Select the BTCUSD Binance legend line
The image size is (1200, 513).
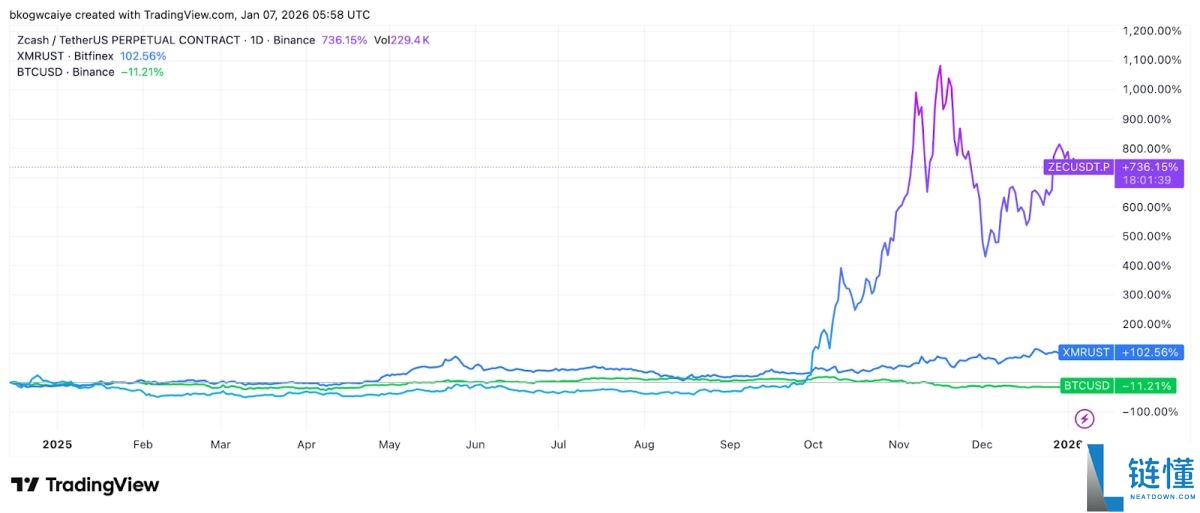pos(66,72)
